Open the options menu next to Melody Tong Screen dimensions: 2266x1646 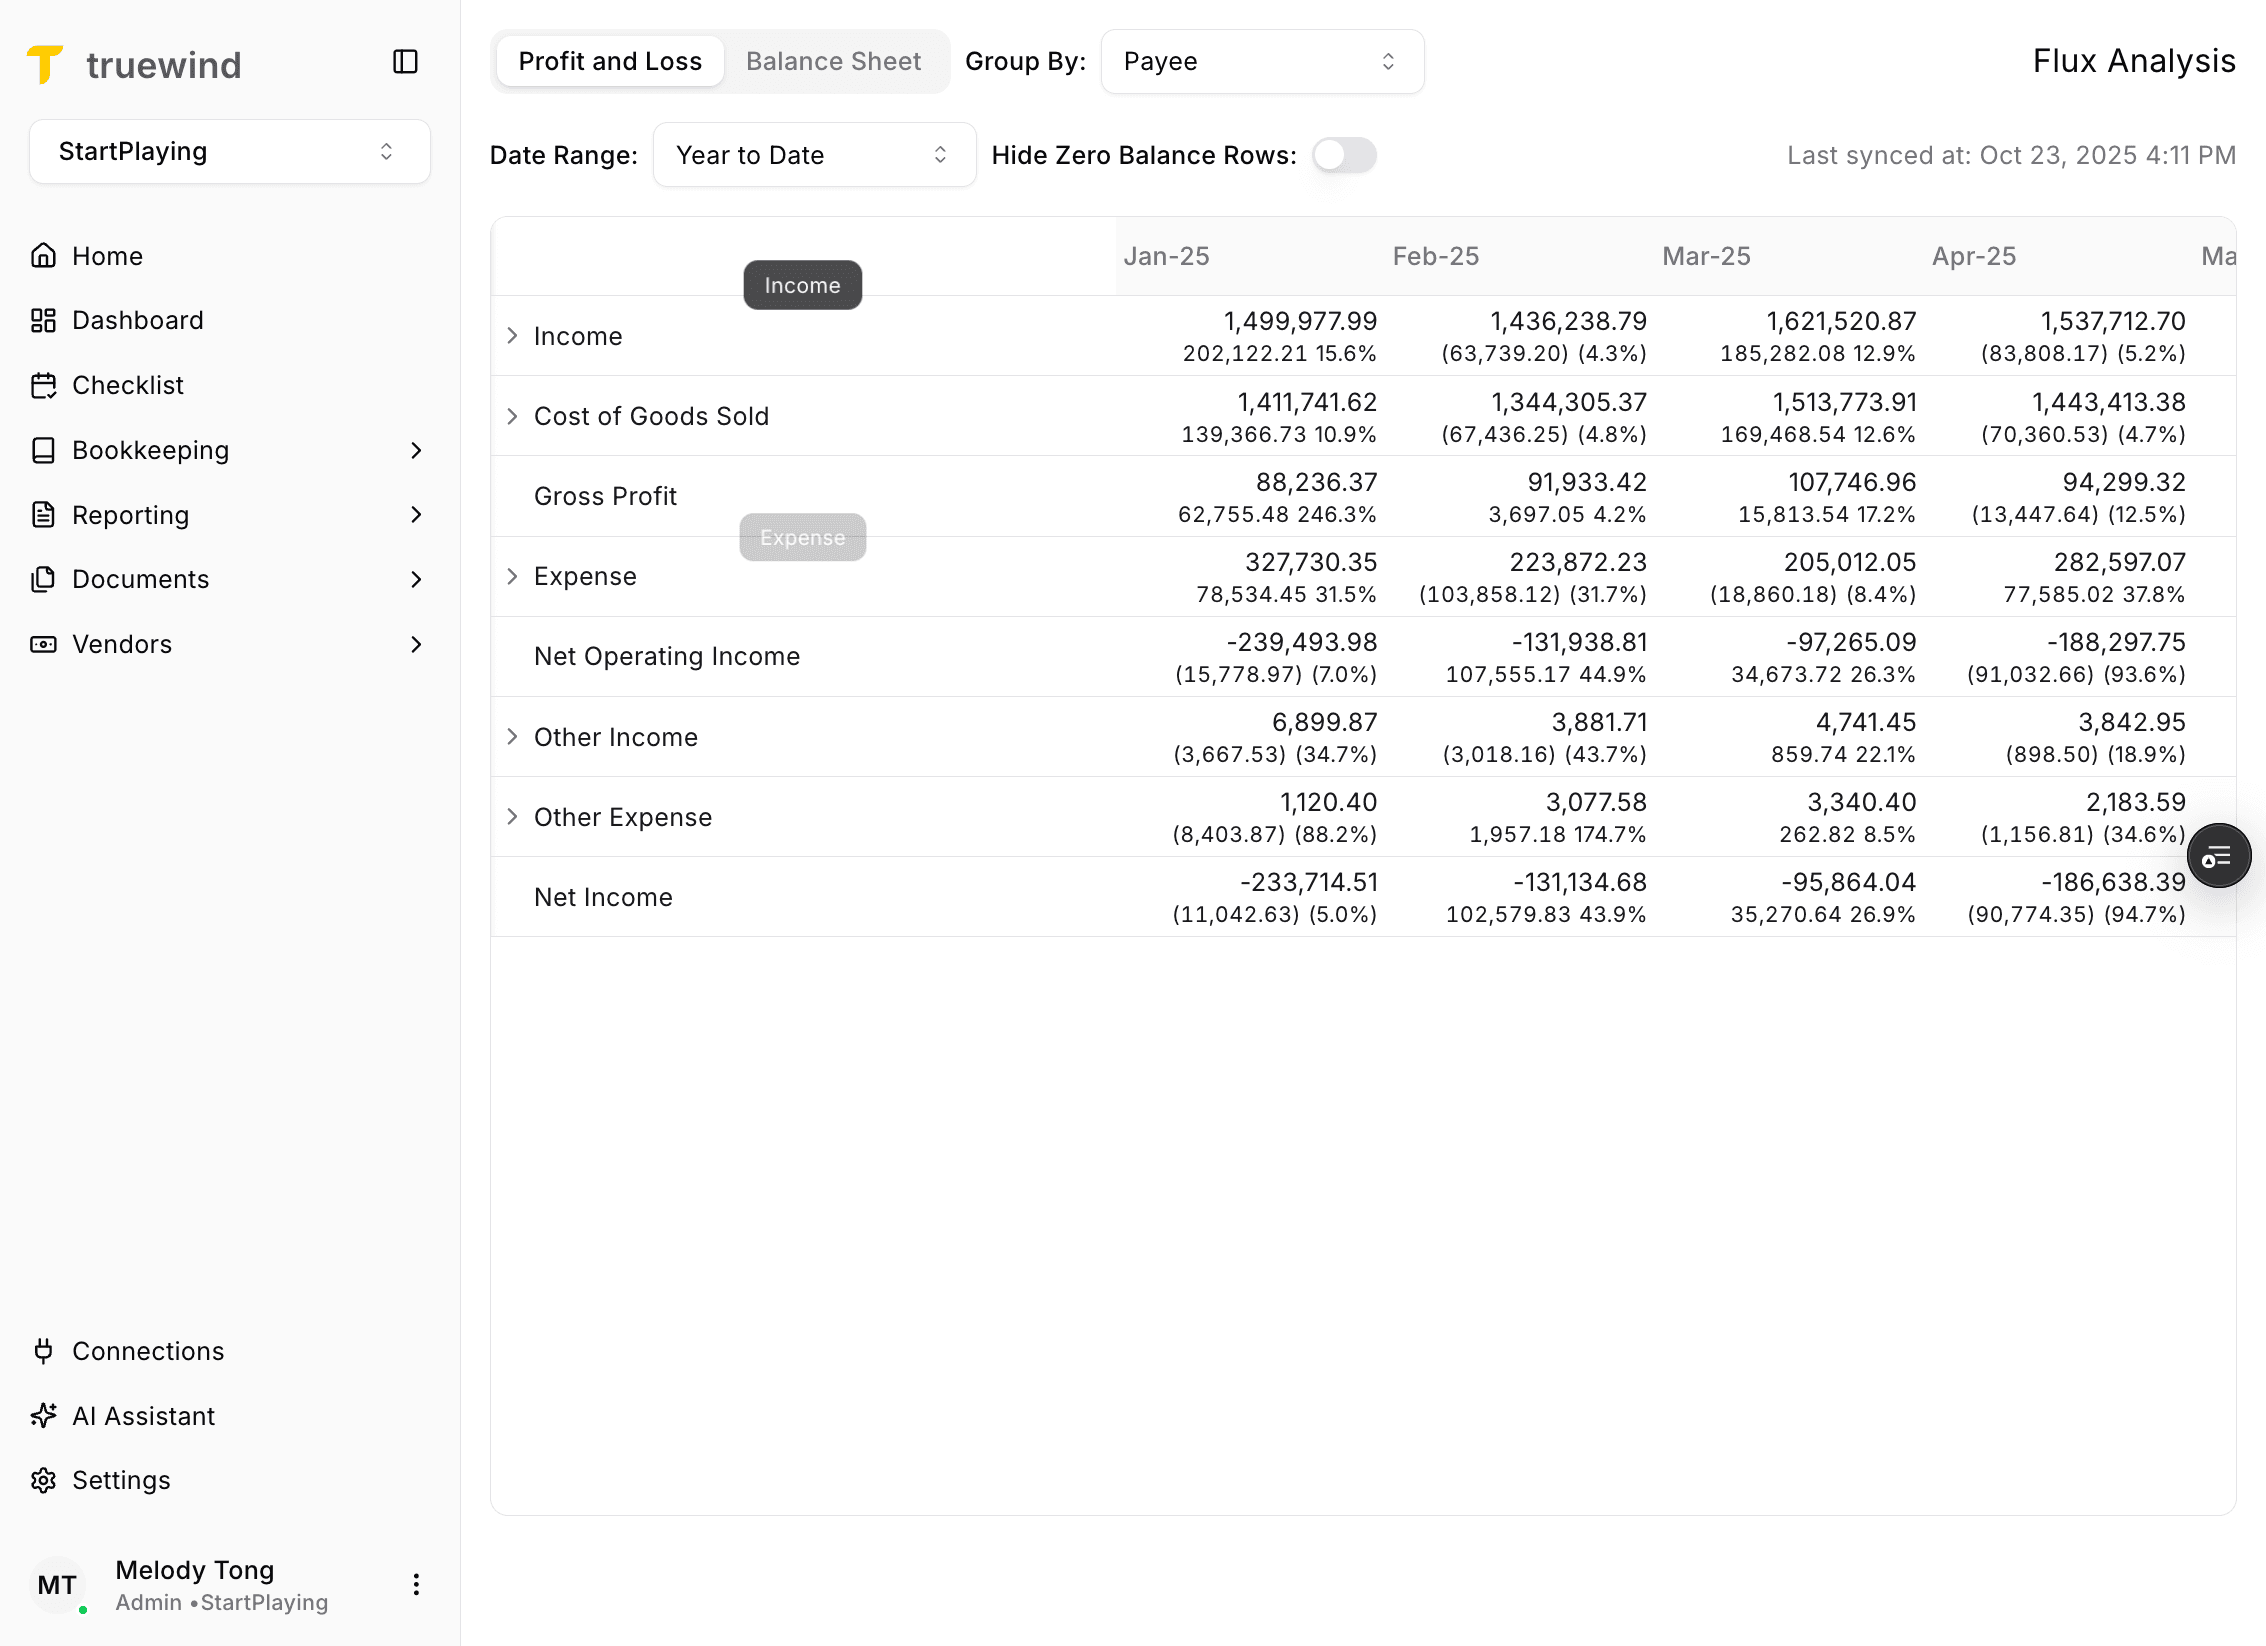click(416, 1584)
